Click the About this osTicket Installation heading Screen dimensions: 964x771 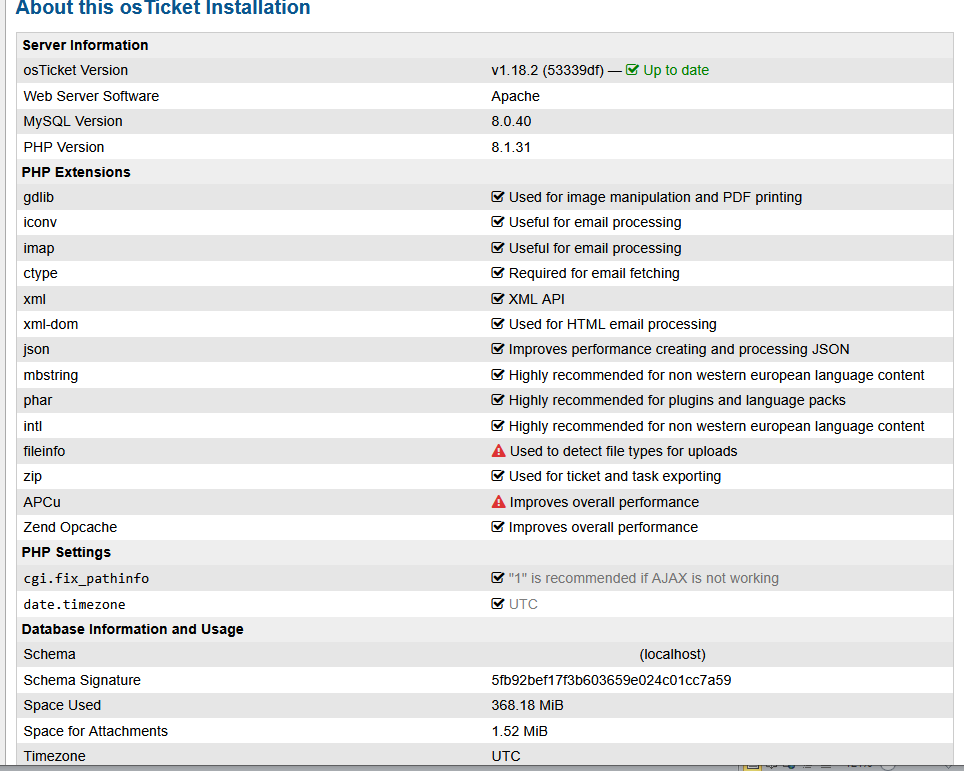click(163, 9)
